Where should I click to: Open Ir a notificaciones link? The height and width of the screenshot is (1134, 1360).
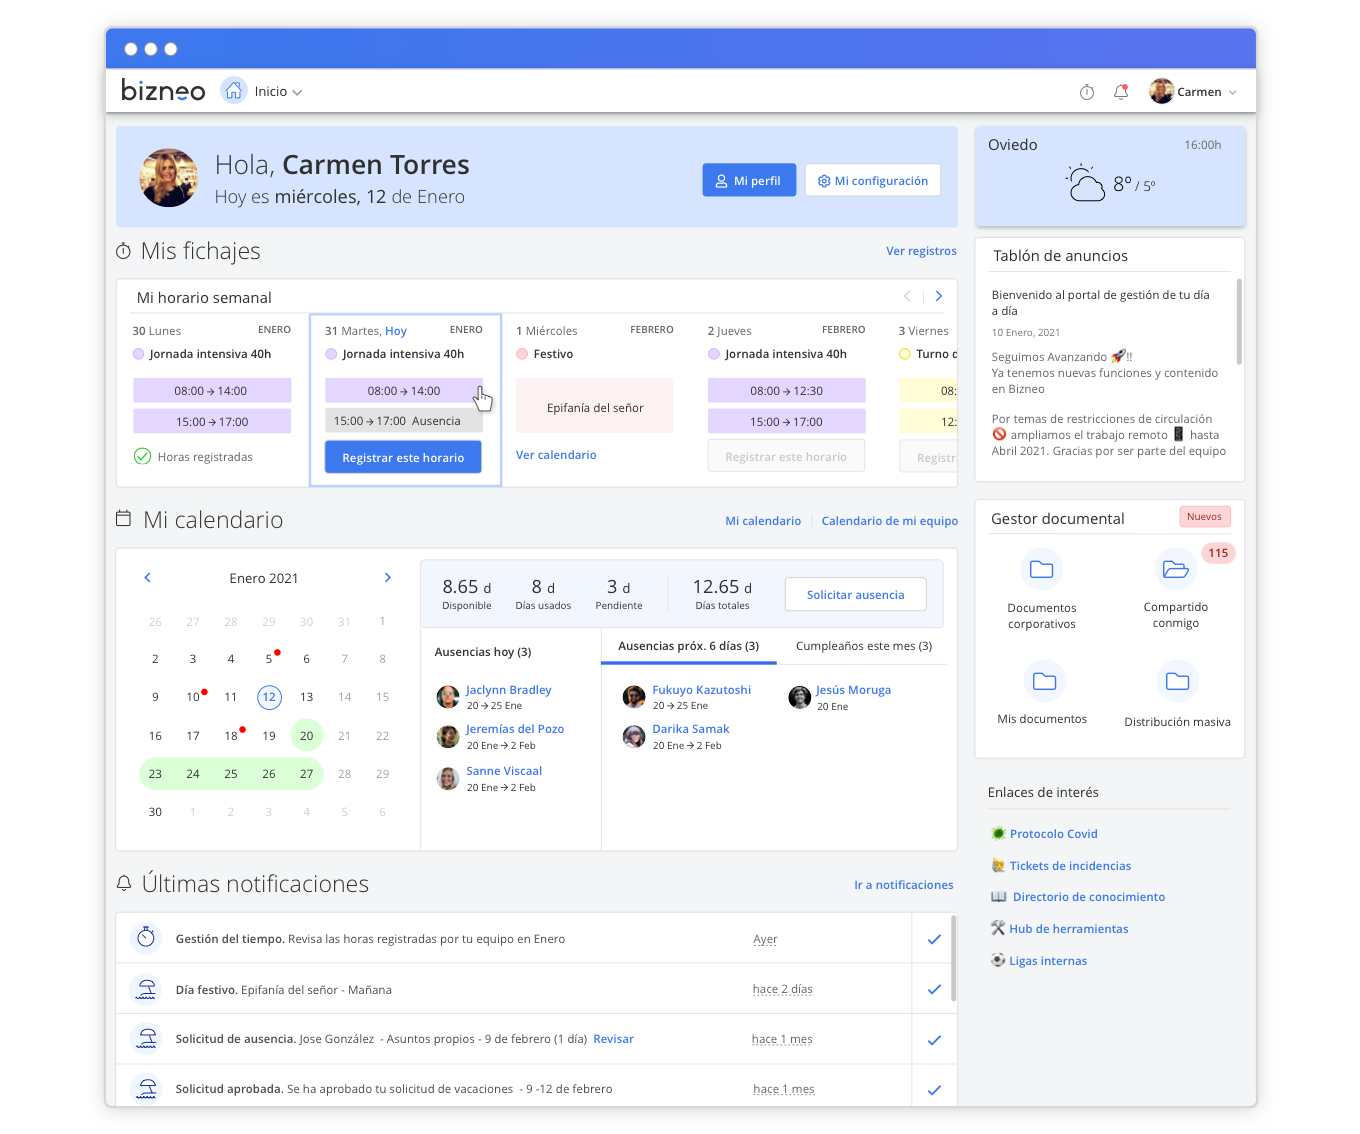(903, 885)
